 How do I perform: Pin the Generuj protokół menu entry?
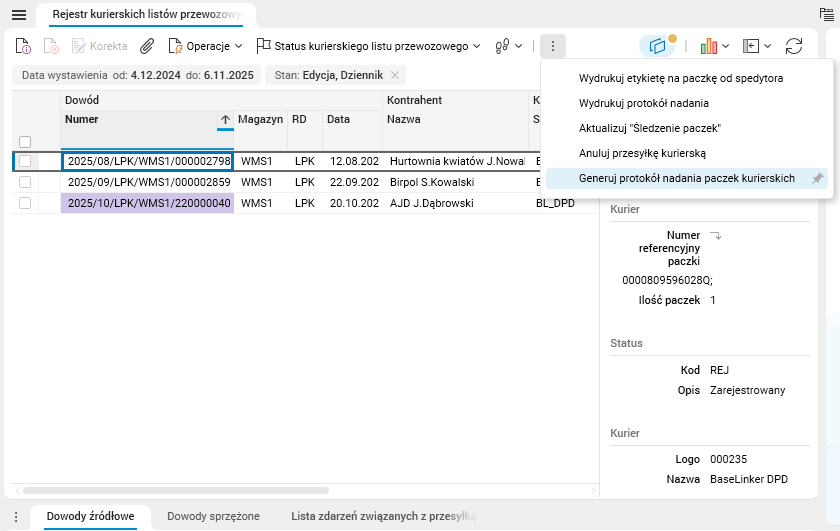[817, 178]
